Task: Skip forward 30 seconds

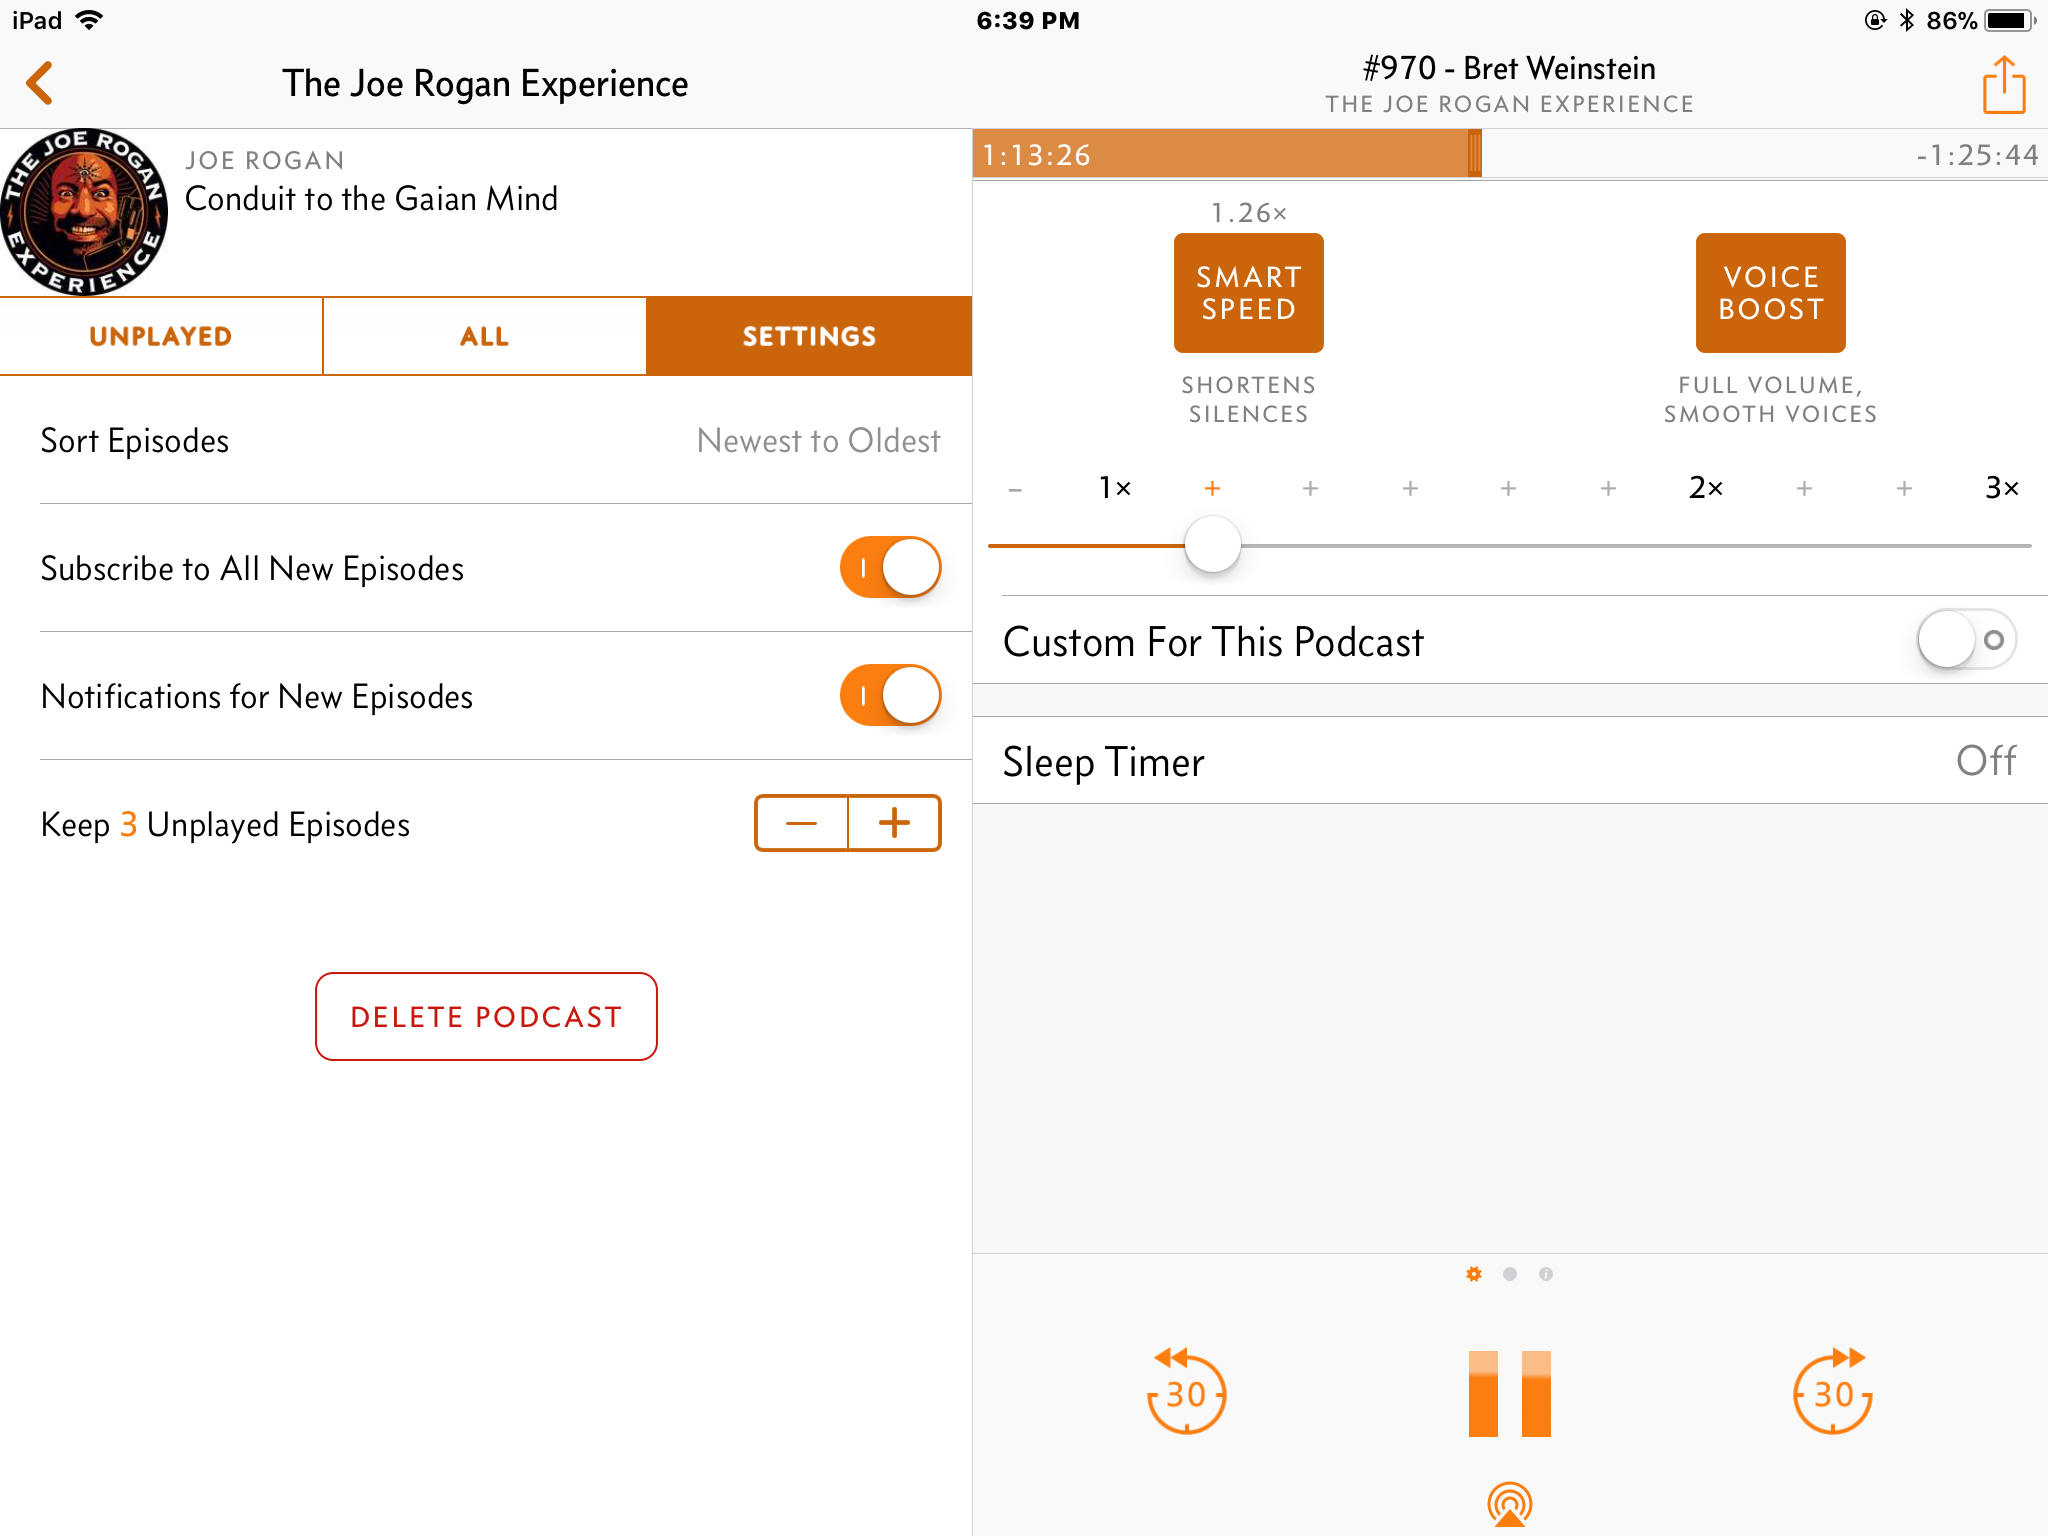Action: 1832,1392
